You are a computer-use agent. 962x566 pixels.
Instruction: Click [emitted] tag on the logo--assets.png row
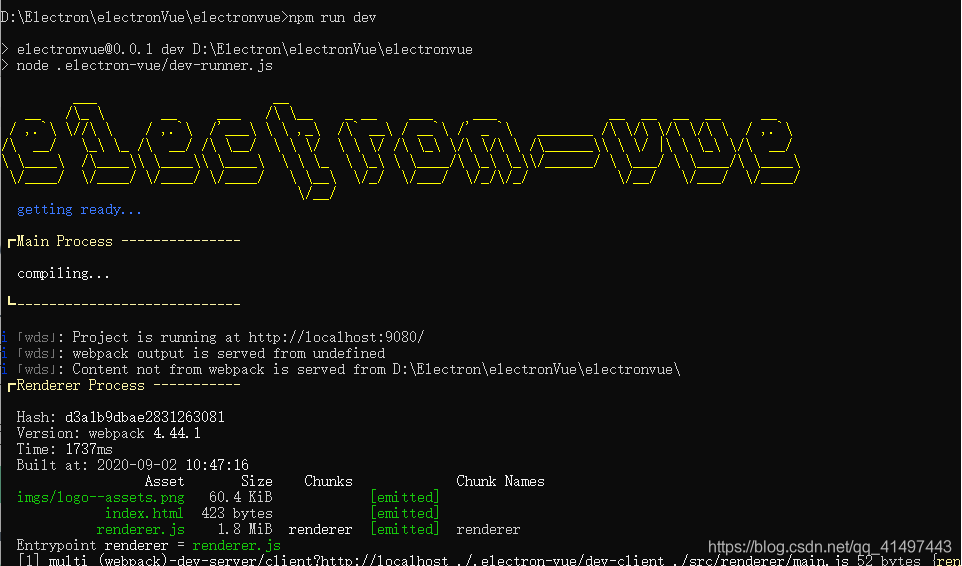405,497
